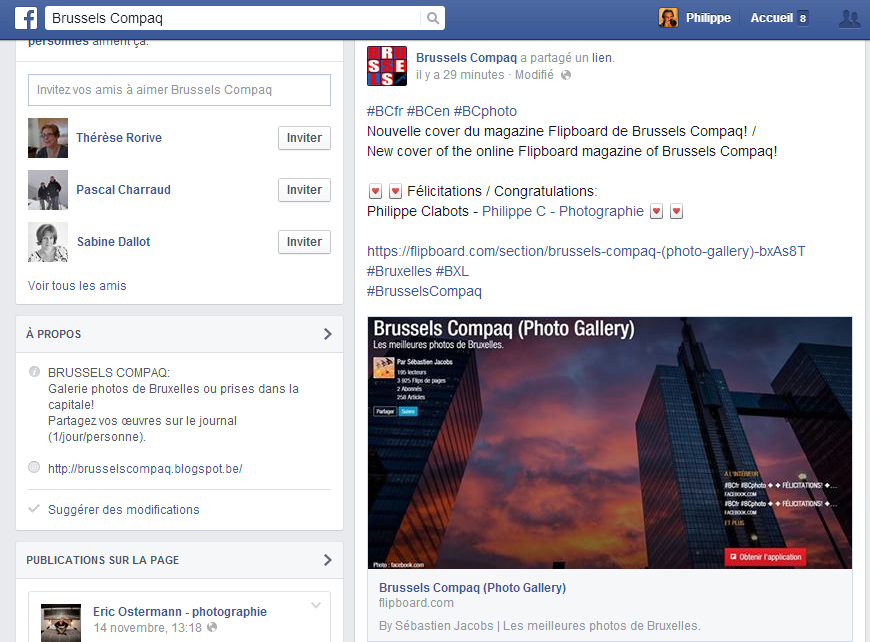Screen dimensions: 870x642
Task: Invite Sabine Dallot
Action: 304,242
